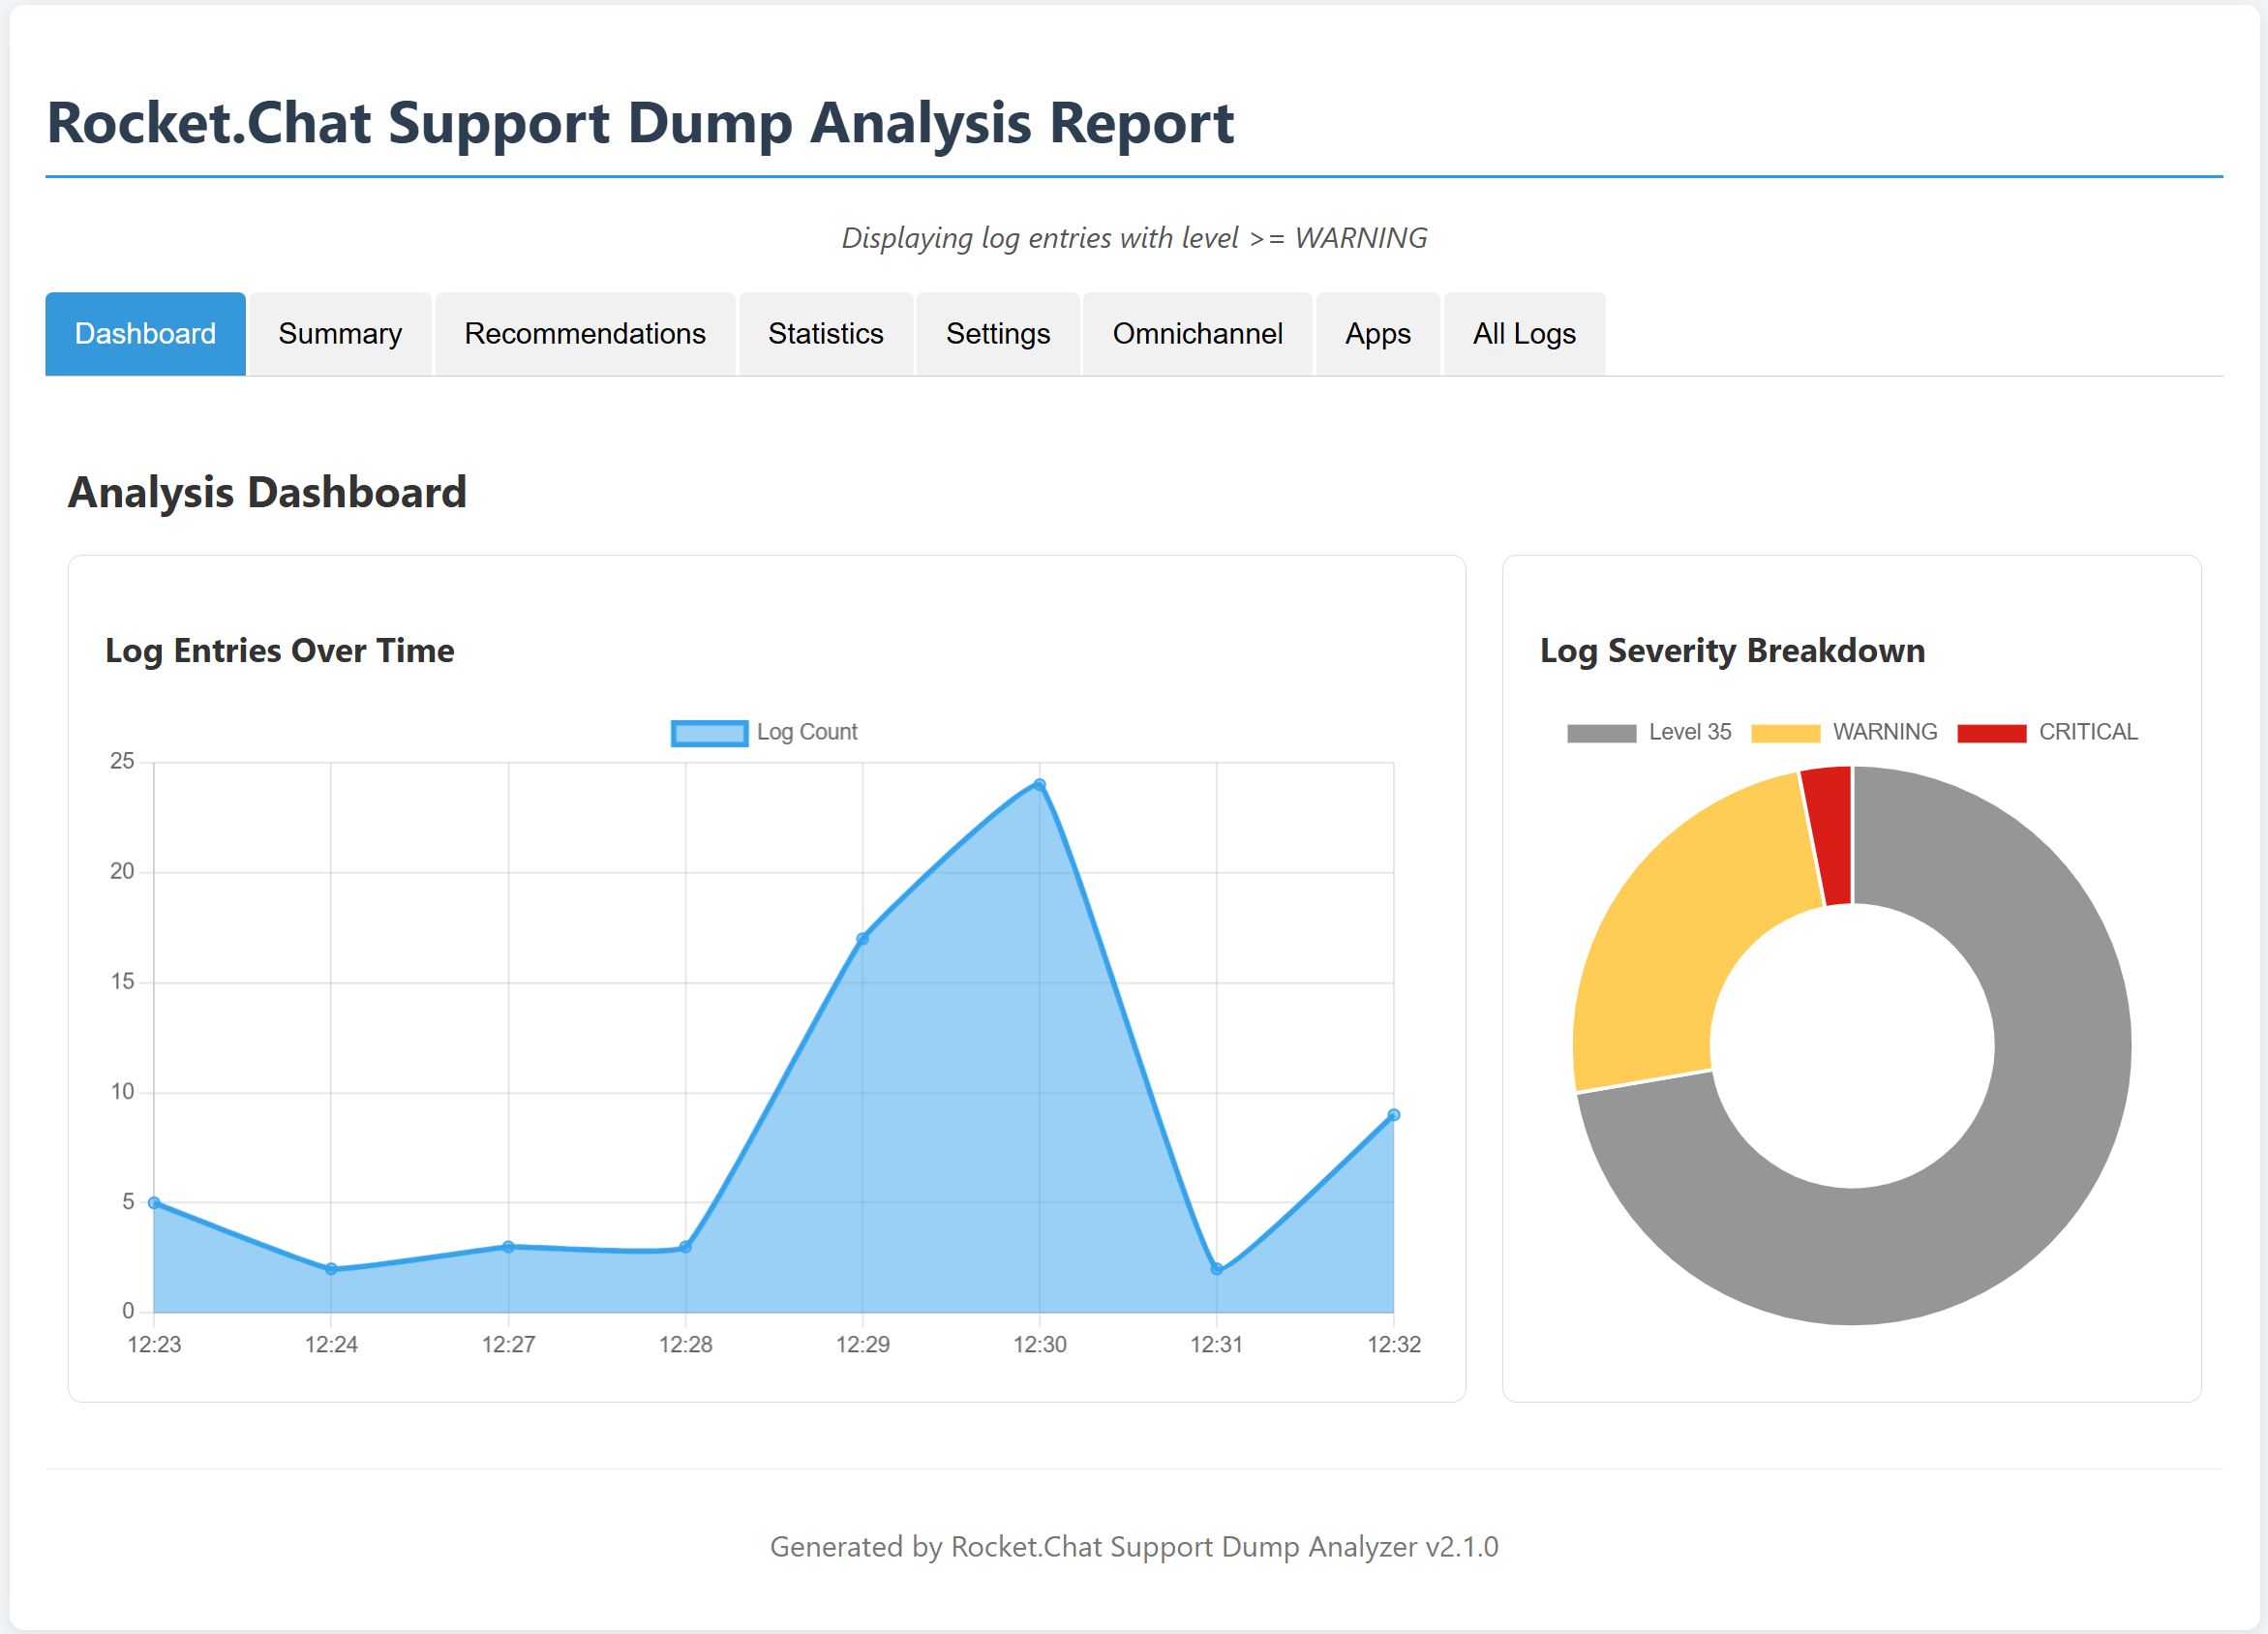
Task: Click the 'Analysis Dashboard' heading
Action: tap(267, 492)
